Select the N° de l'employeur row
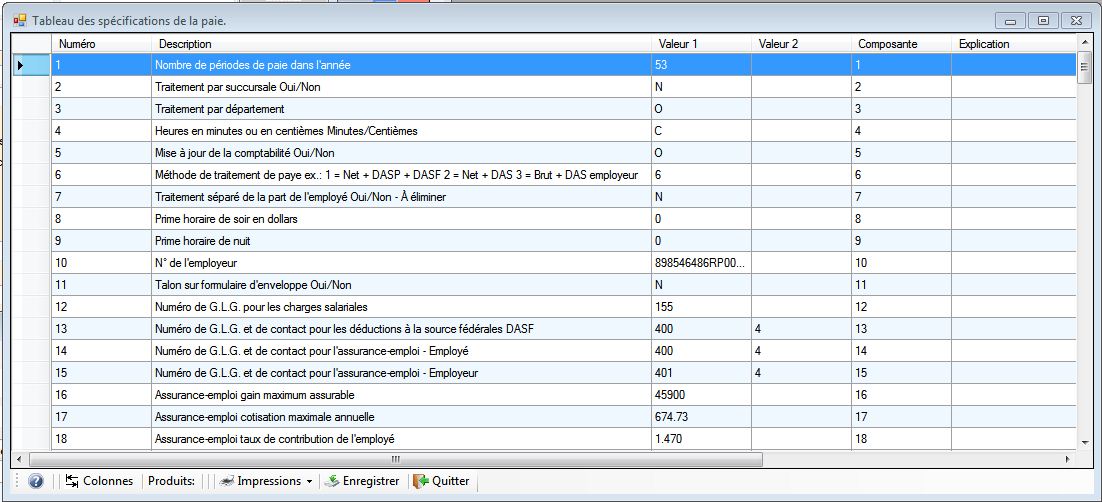Viewport: 1102px width, 502px height. pyautogui.click(x=400, y=263)
